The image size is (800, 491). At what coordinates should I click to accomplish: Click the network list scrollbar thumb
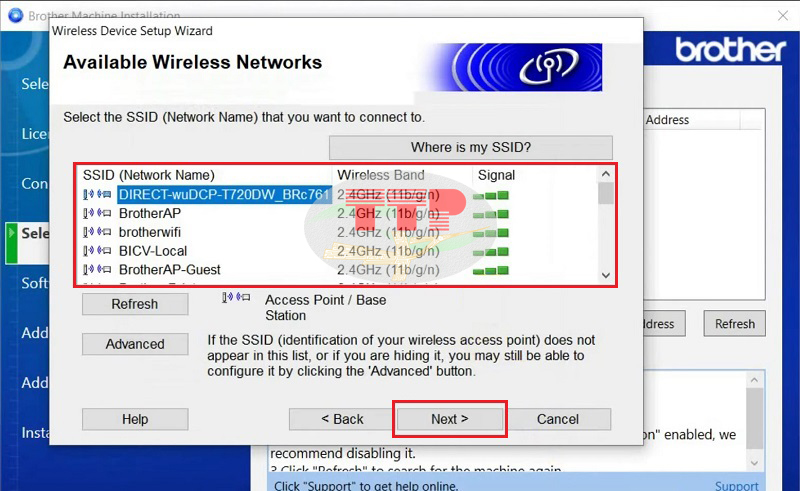(x=606, y=193)
